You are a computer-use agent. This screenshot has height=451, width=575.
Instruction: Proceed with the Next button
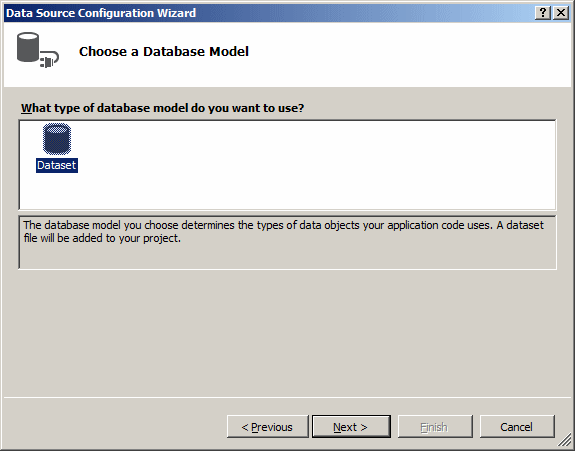pyautogui.click(x=351, y=426)
